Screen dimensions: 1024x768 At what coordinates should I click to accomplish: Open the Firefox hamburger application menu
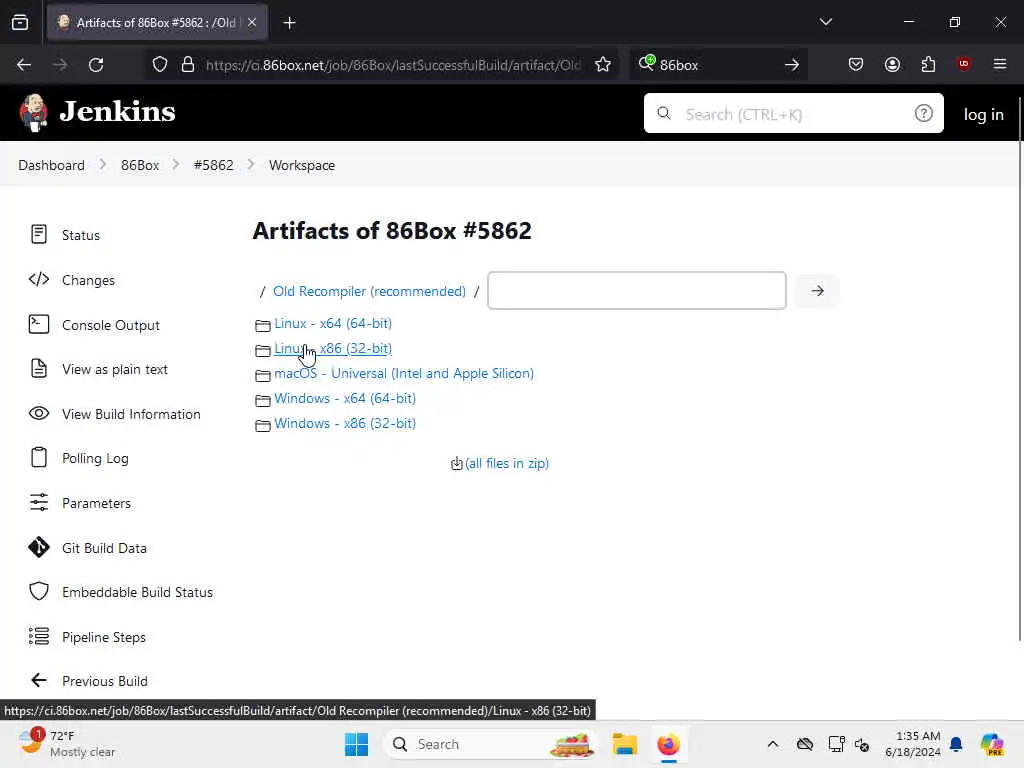tap(1000, 64)
